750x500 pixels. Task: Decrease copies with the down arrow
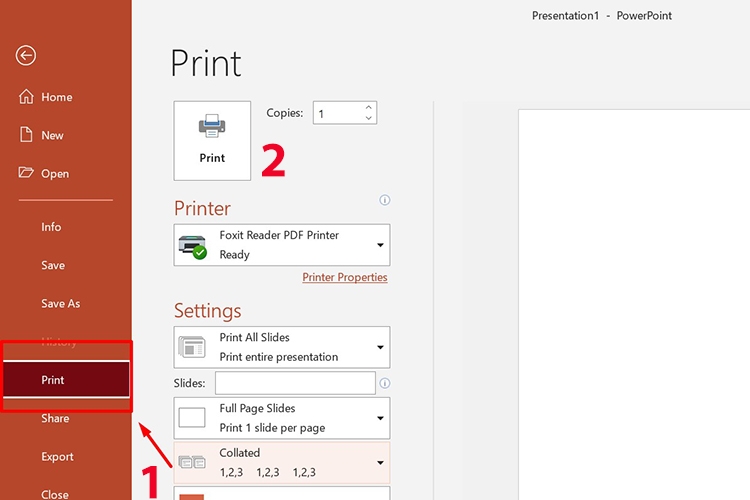(x=368, y=118)
